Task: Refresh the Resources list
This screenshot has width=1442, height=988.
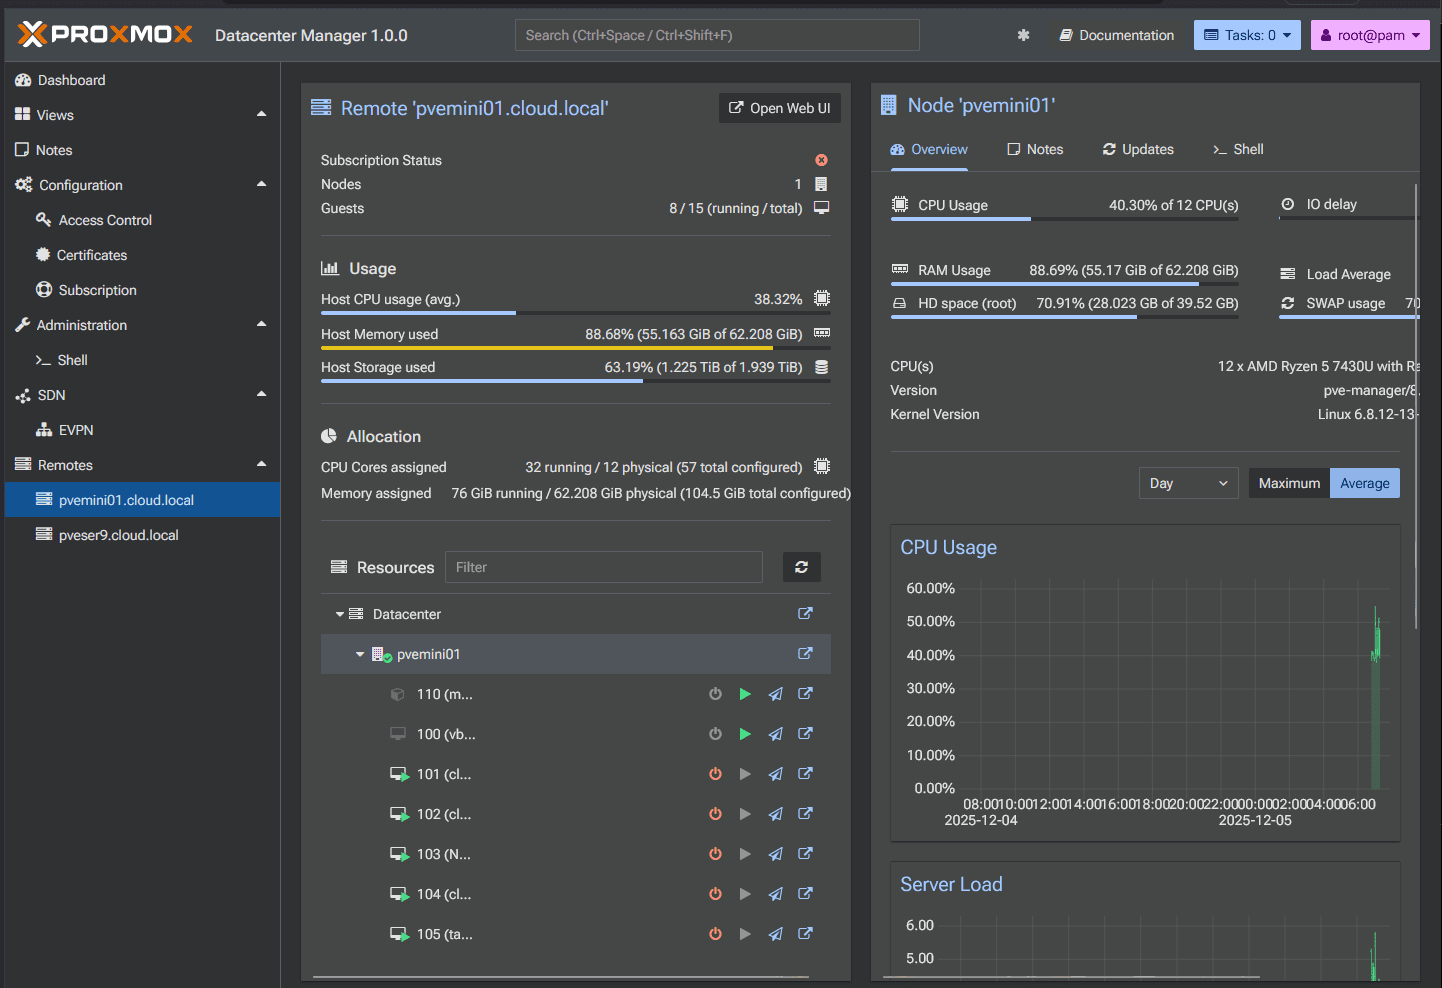Action: 801,567
